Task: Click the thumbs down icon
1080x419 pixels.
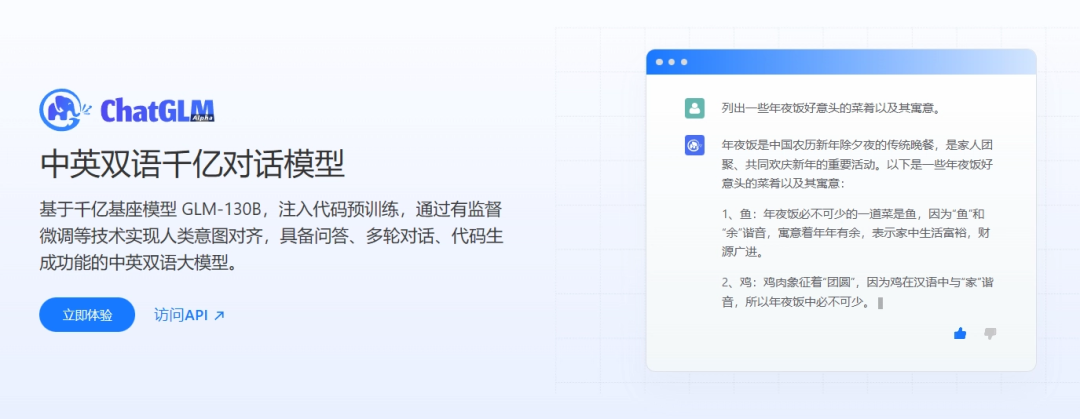Action: tap(990, 333)
